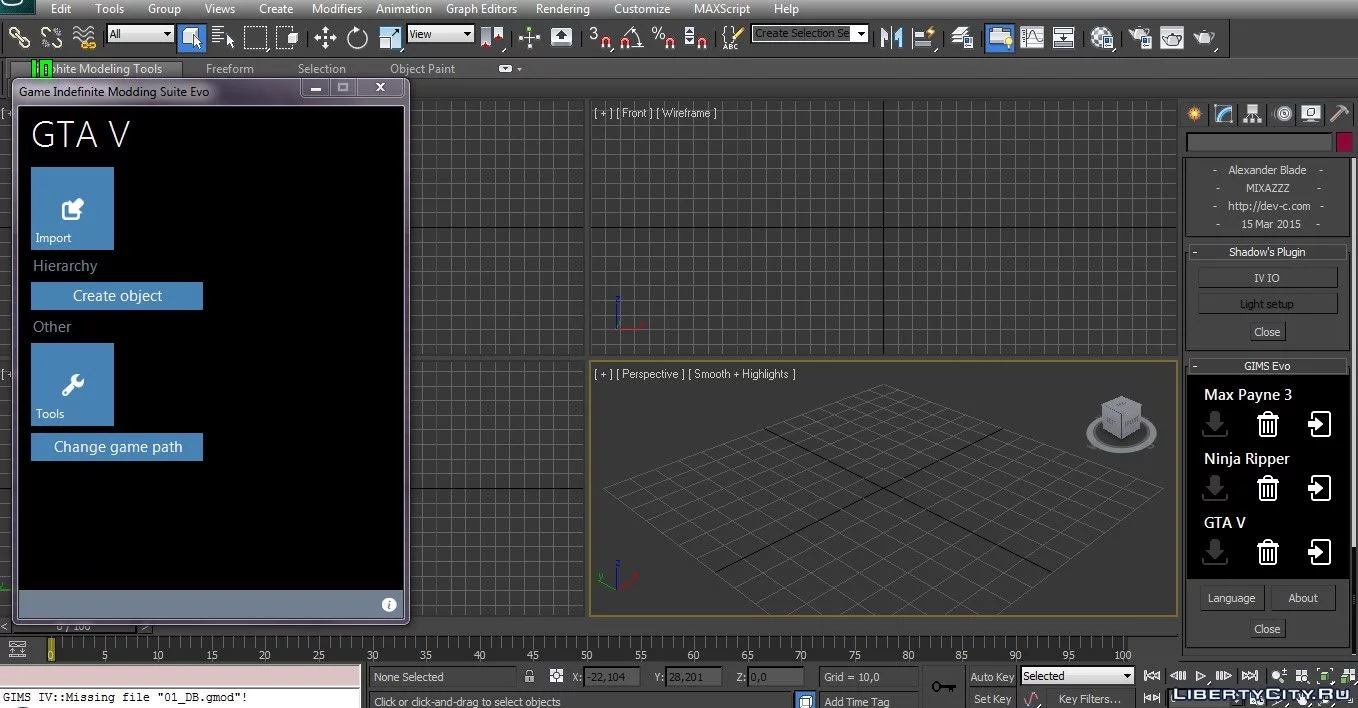Image resolution: width=1358 pixels, height=708 pixels.
Task: Open the Modifiers menu
Action: click(337, 8)
